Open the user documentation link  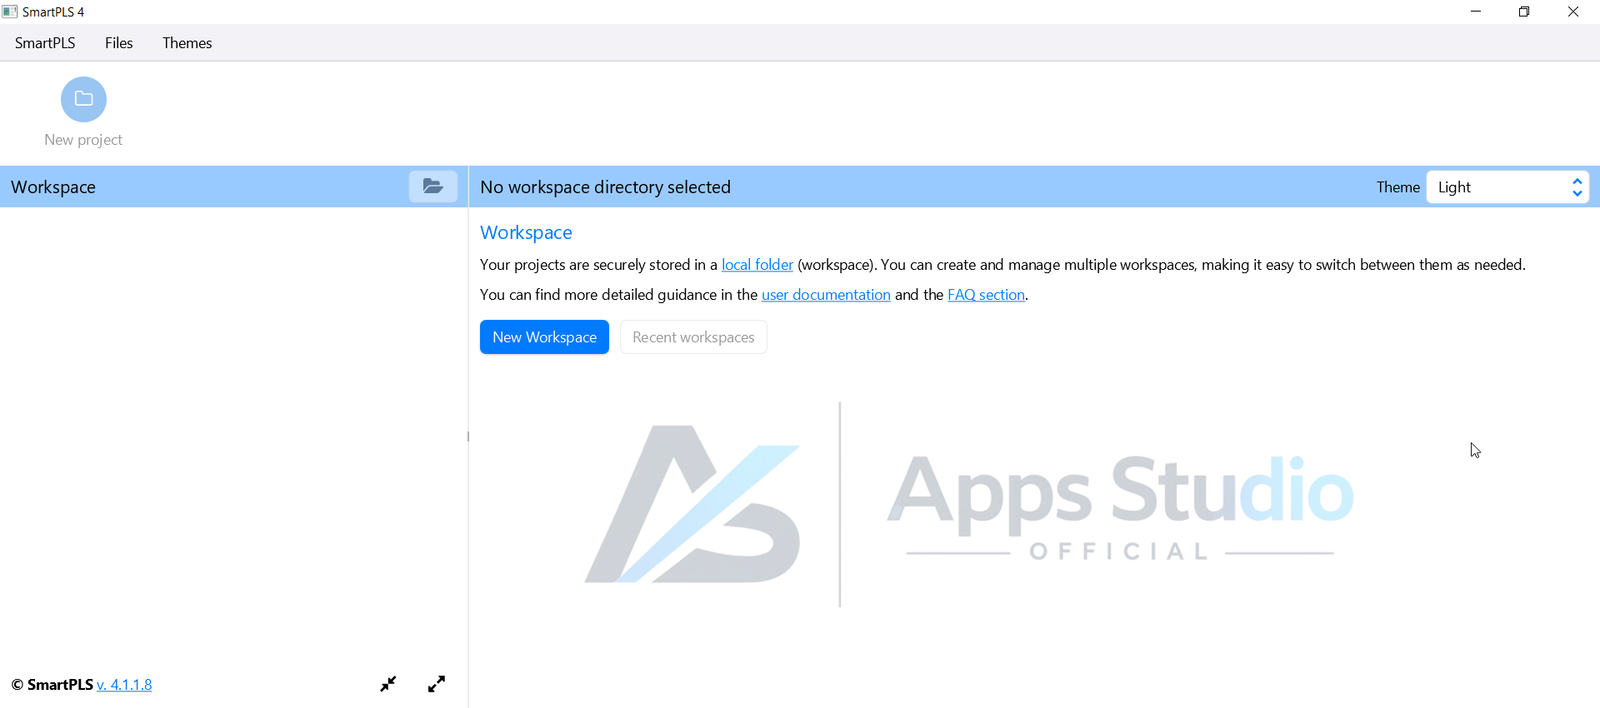(826, 295)
